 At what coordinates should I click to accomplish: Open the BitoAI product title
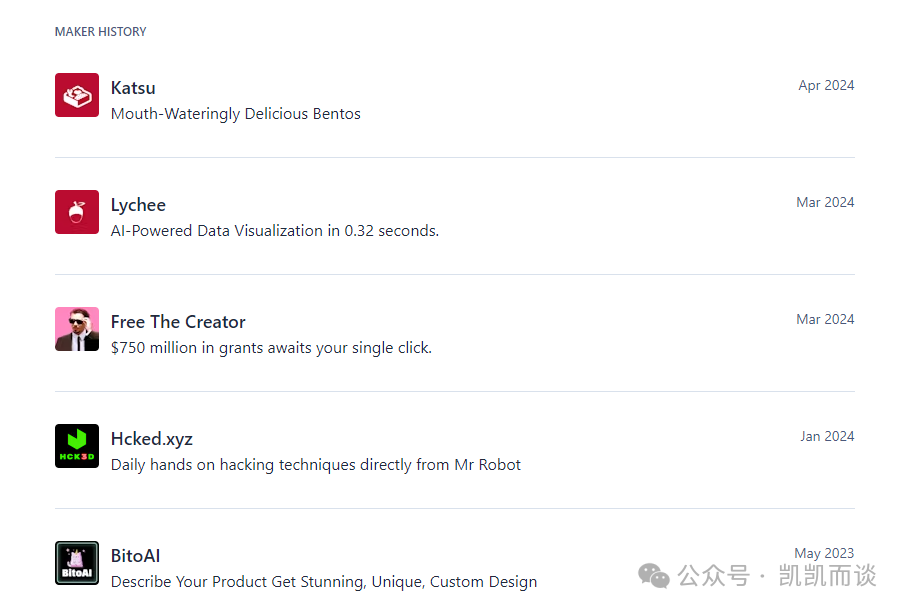click(135, 556)
